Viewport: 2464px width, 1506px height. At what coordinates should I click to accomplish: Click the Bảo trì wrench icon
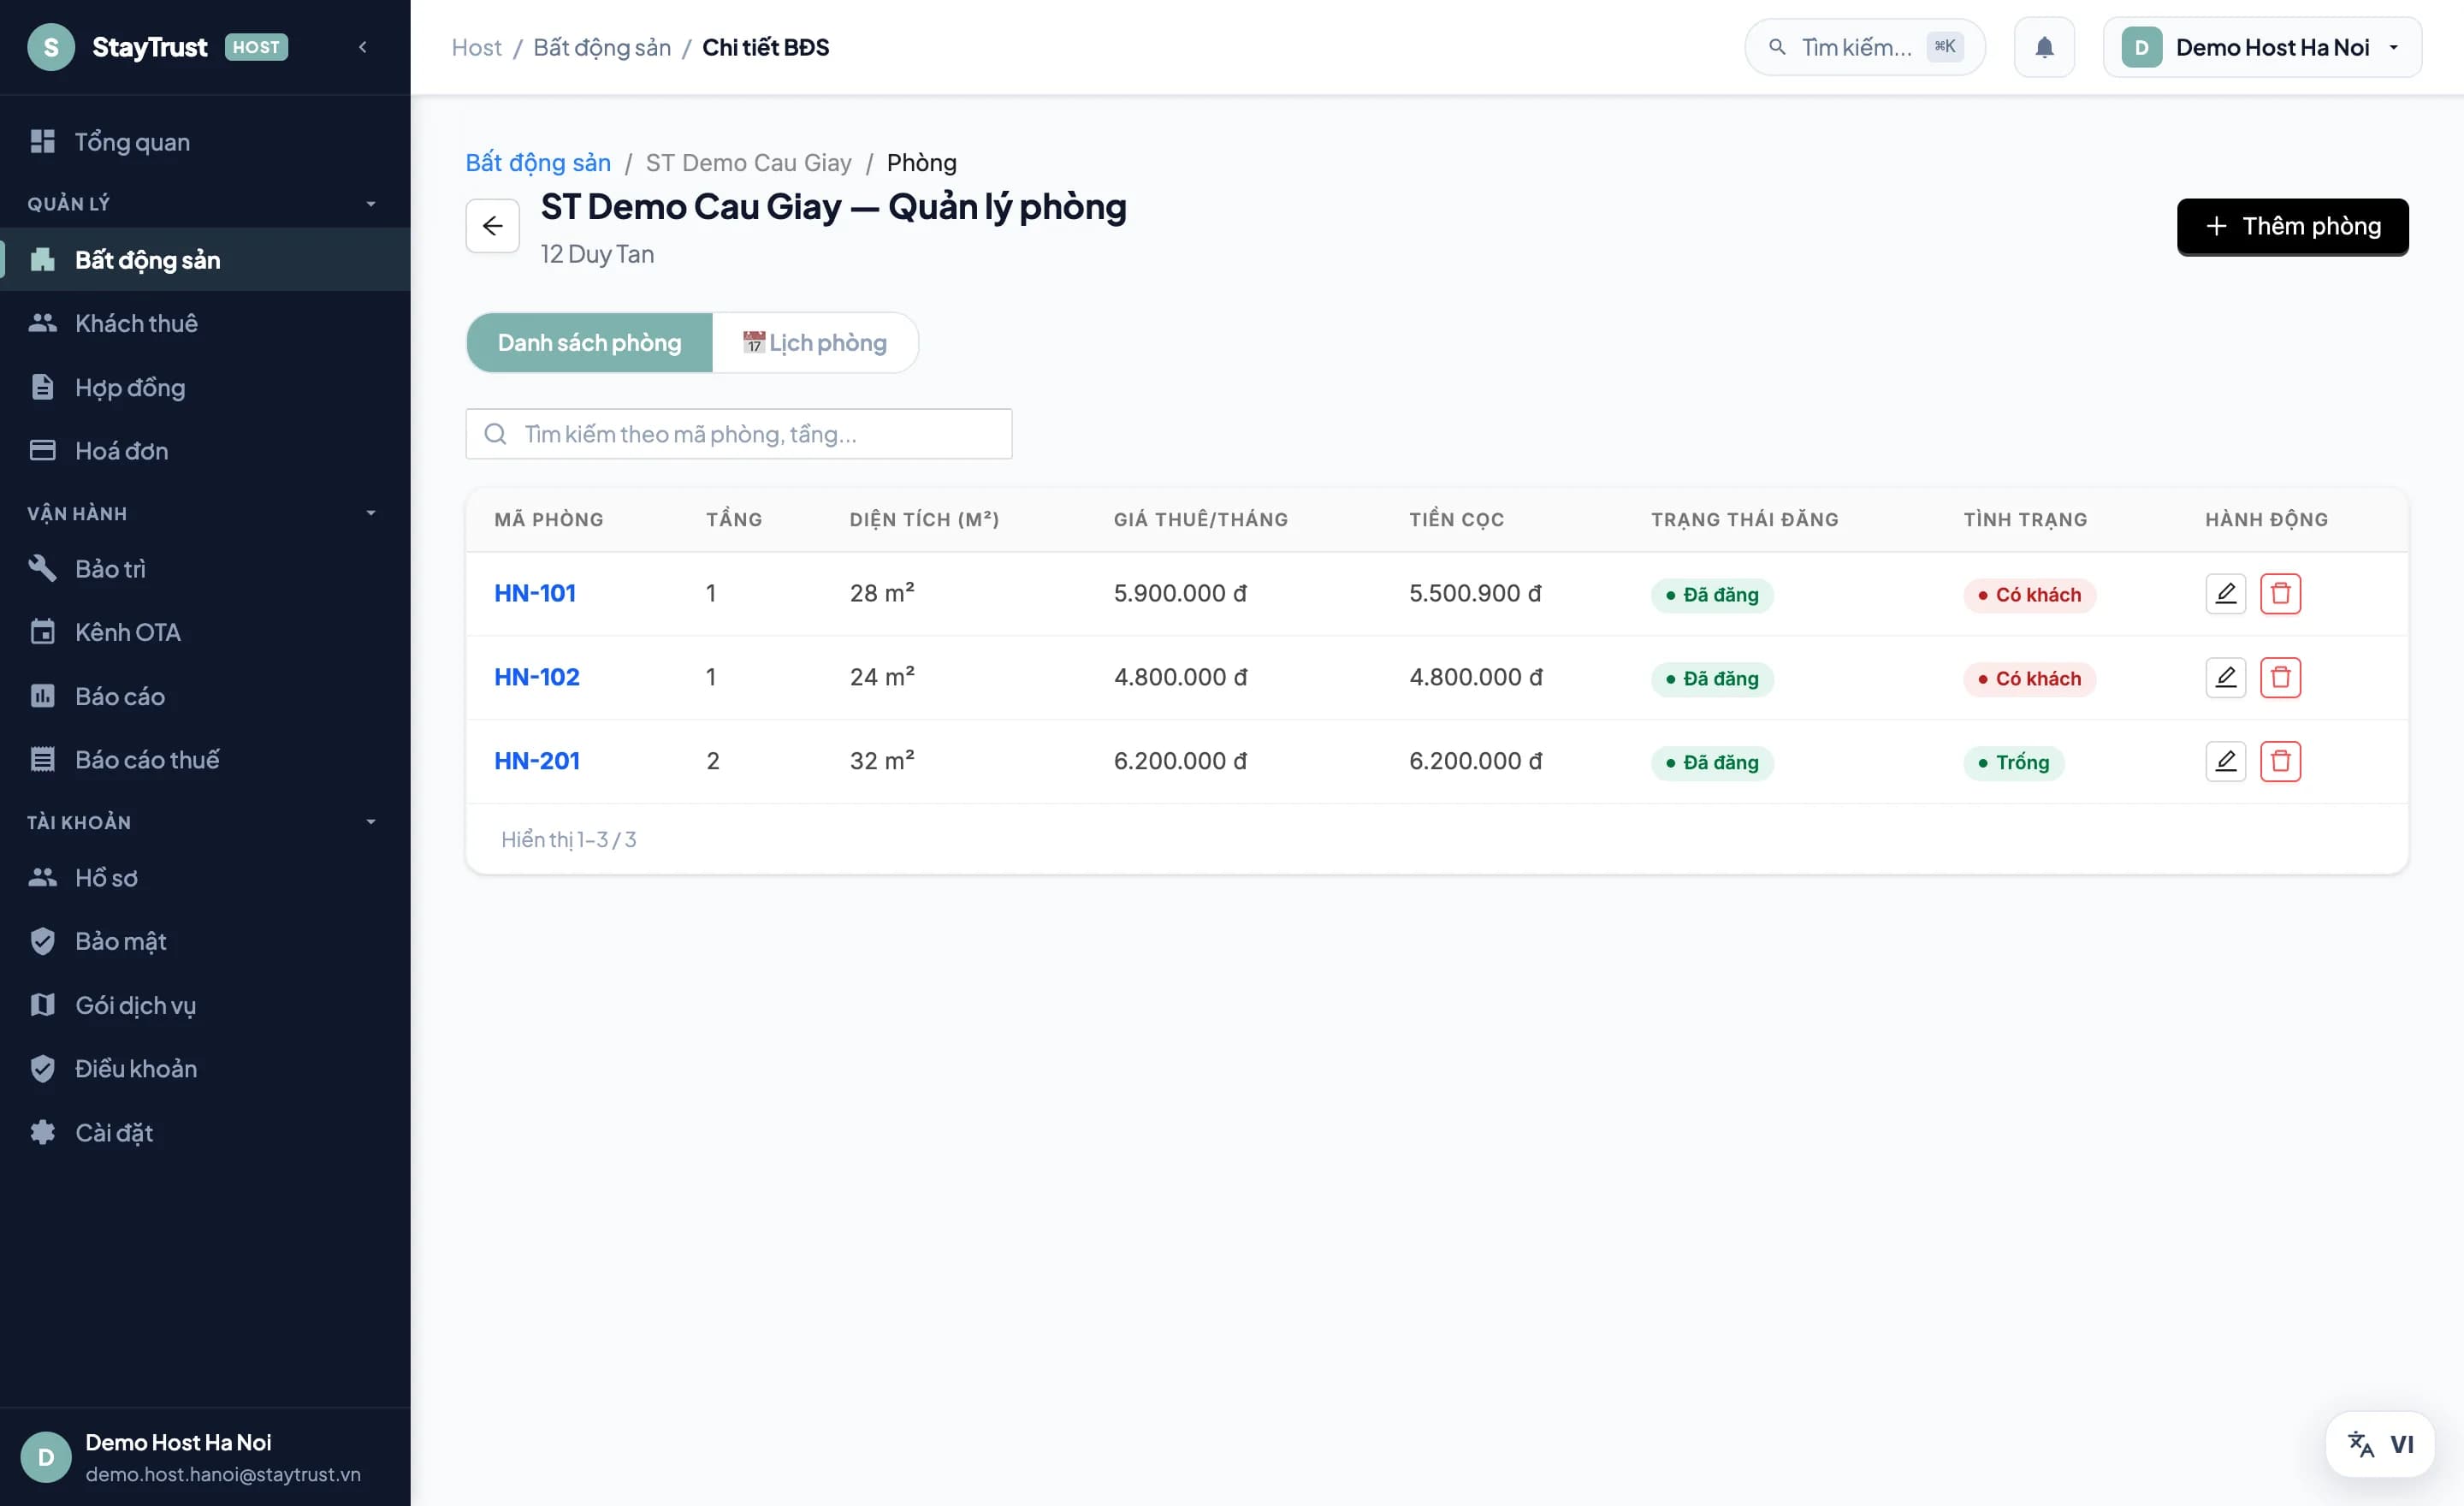(x=42, y=568)
